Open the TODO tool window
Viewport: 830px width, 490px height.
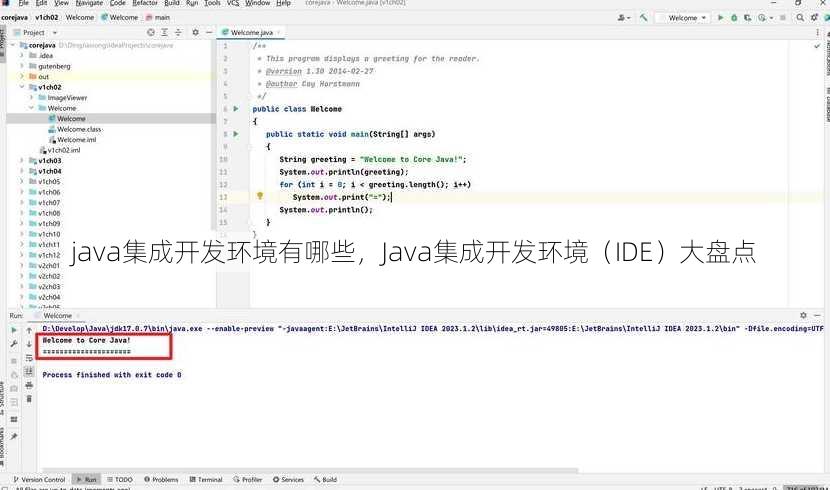[120, 479]
